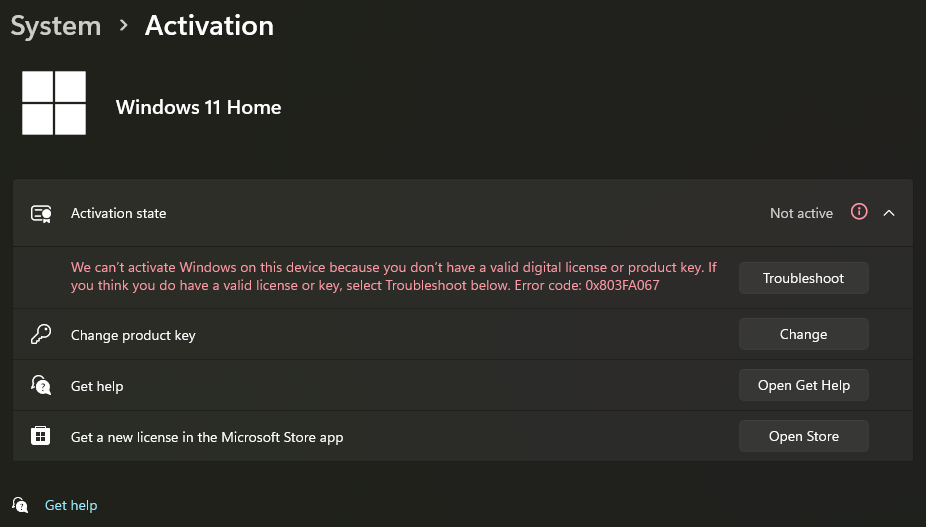Click the bottom Get help icon
This screenshot has width=926, height=527.
coord(20,505)
